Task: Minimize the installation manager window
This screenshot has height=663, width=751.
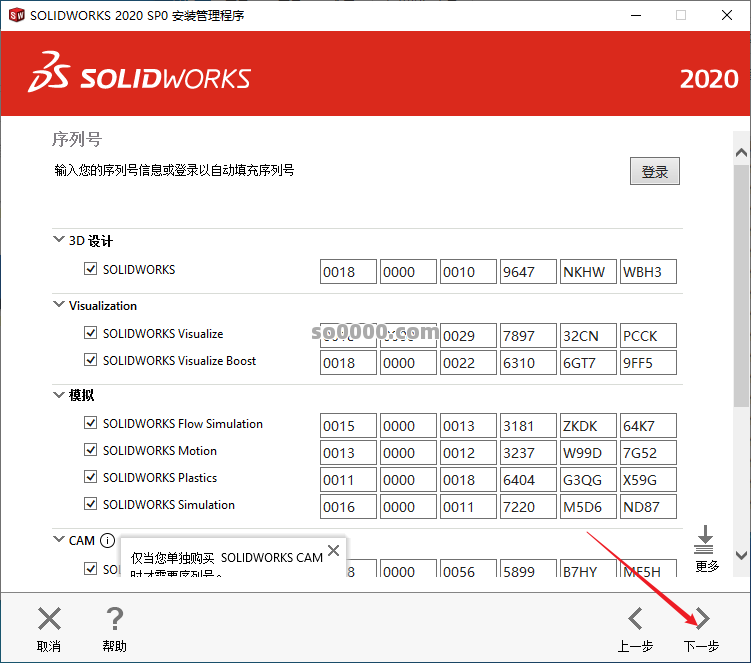Action: click(x=636, y=15)
